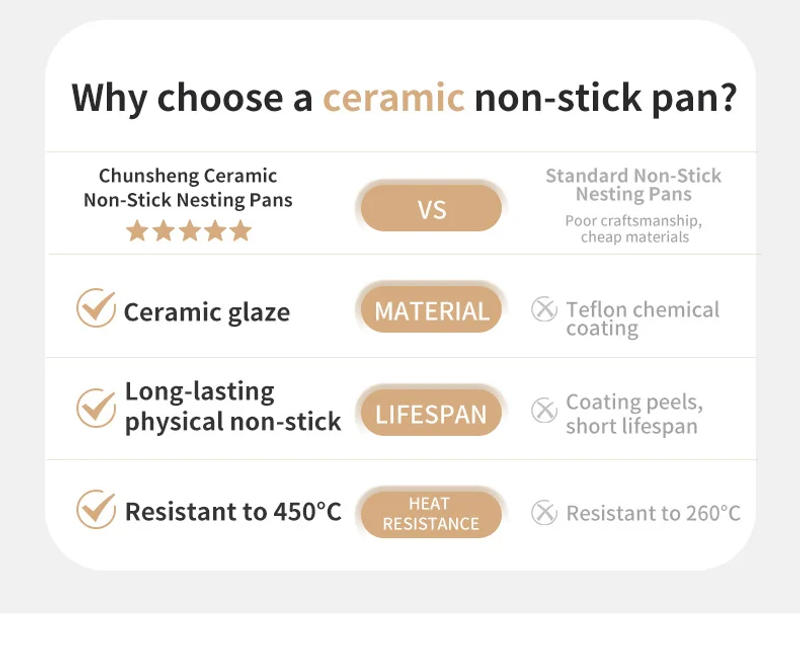Click the Resistant to 450°C text

233,512
